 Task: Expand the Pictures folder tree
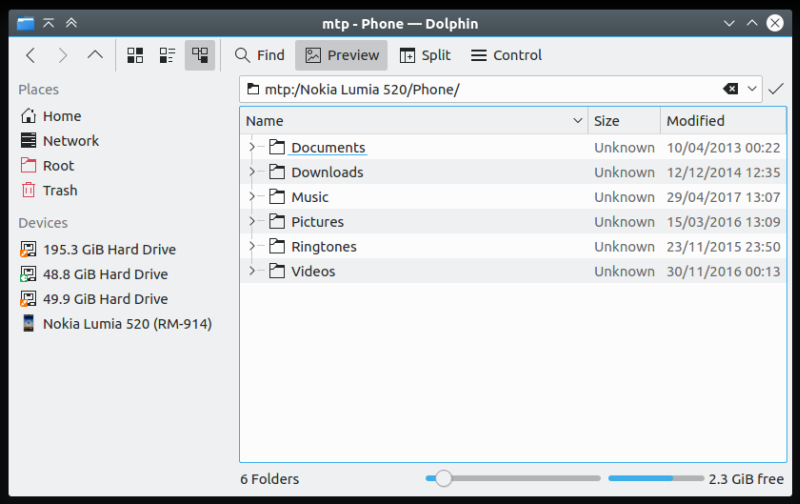click(252, 221)
